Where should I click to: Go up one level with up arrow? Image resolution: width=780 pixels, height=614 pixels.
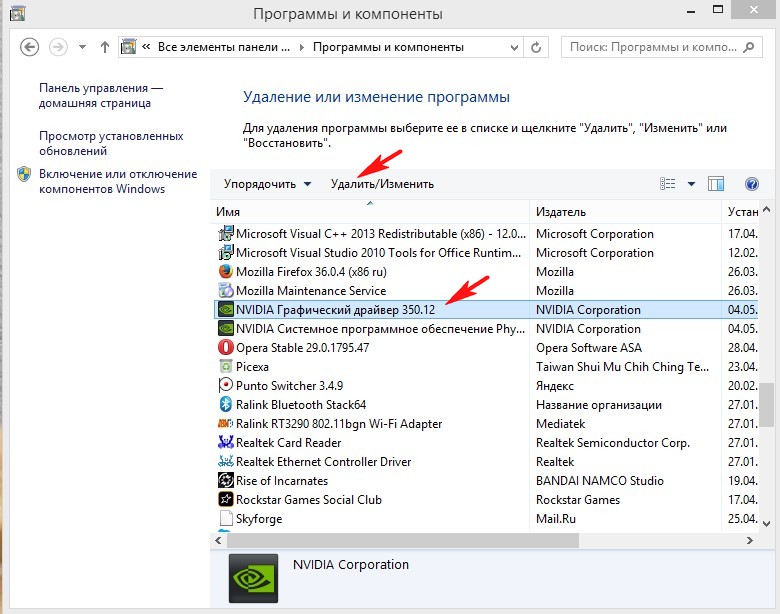coord(106,47)
